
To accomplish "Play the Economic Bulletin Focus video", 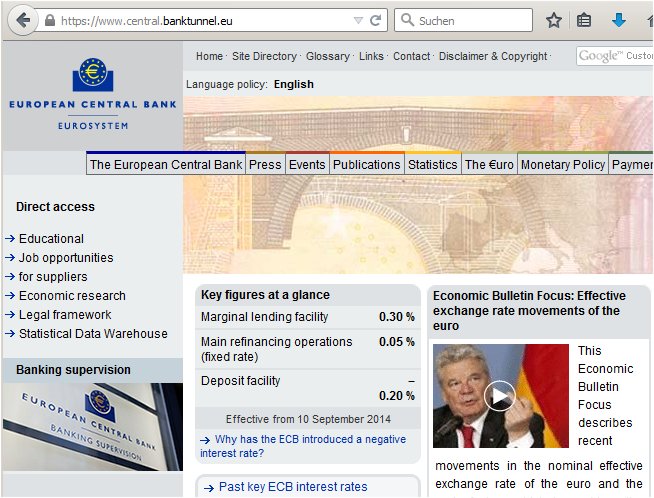I will point(498,396).
